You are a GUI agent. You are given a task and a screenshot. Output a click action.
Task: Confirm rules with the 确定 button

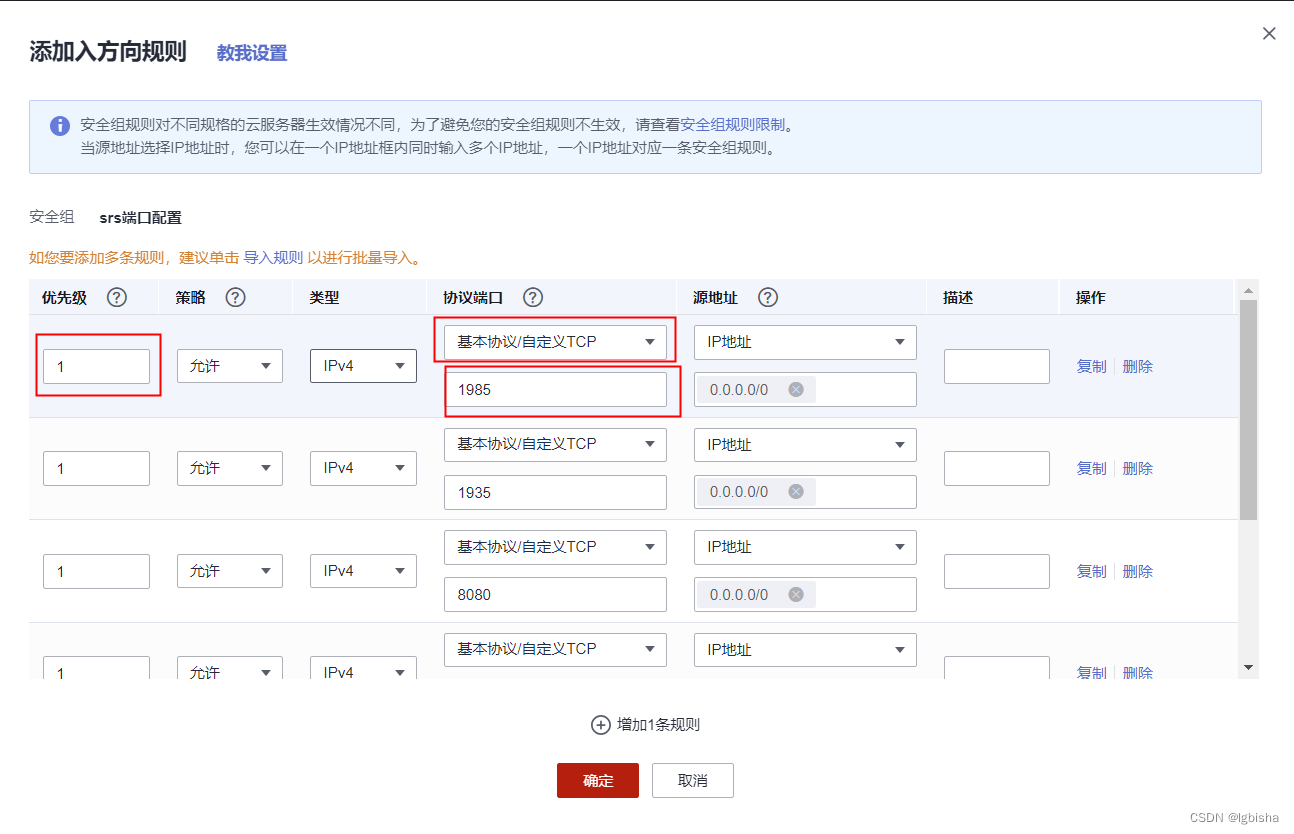(598, 781)
